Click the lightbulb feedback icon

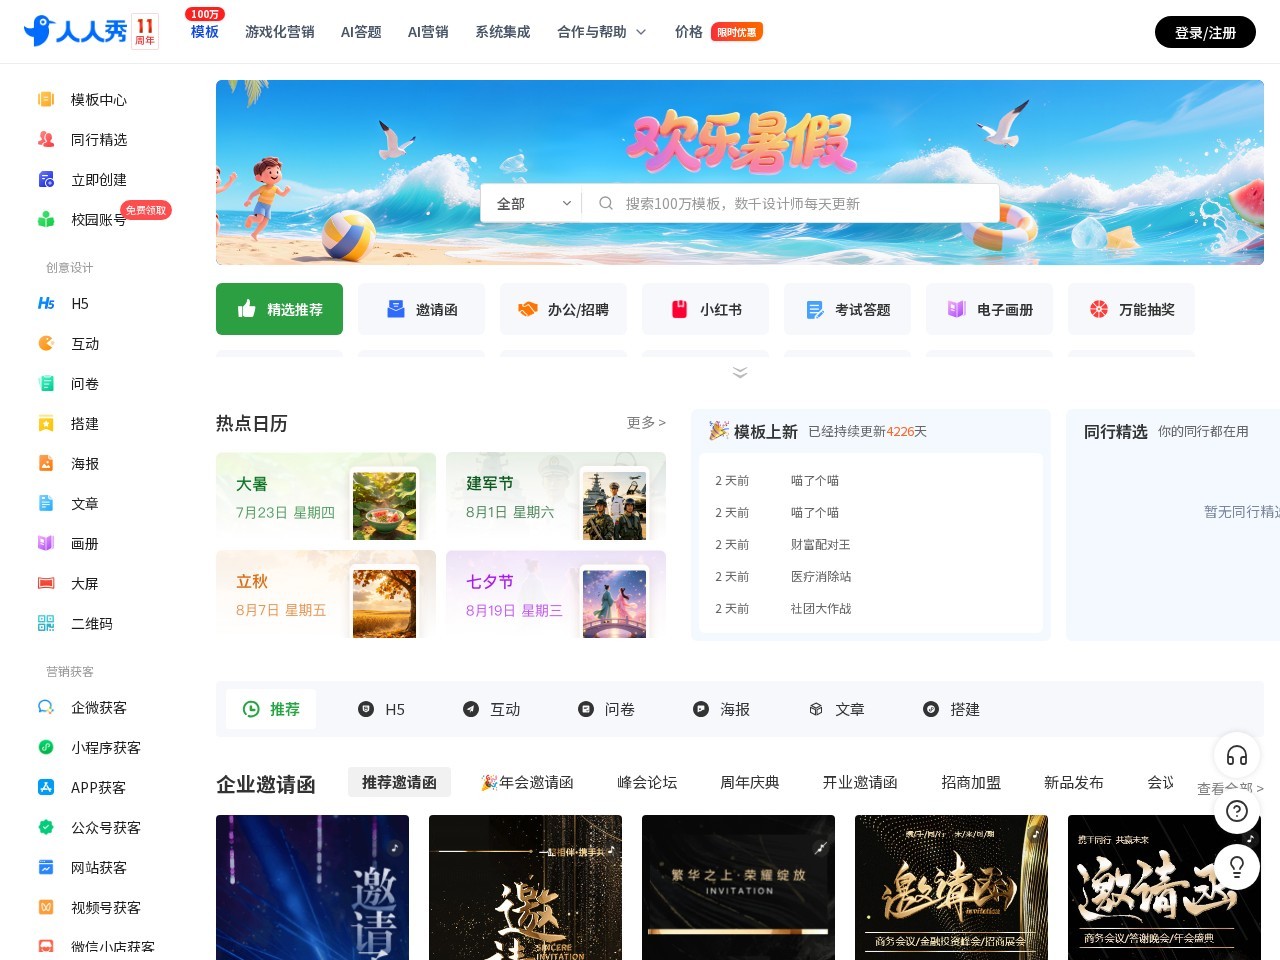1237,866
